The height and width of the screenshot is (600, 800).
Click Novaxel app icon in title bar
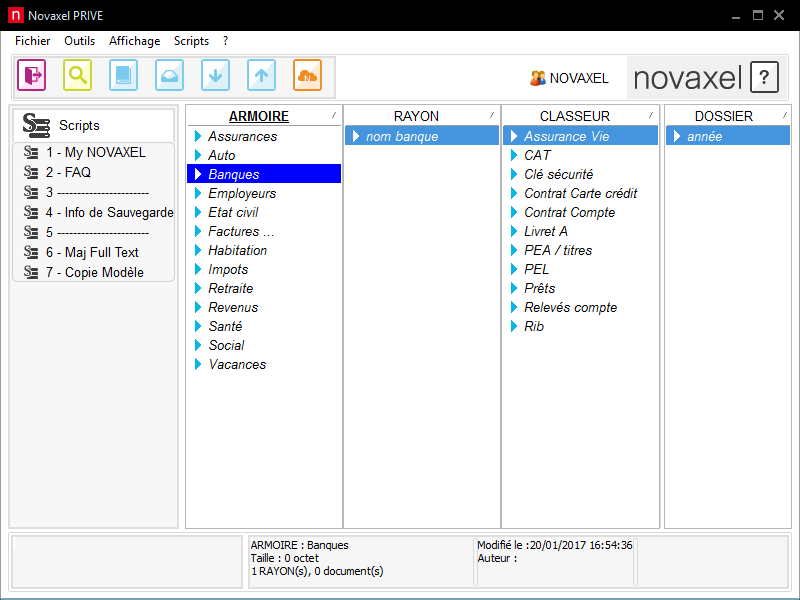(x=16, y=15)
